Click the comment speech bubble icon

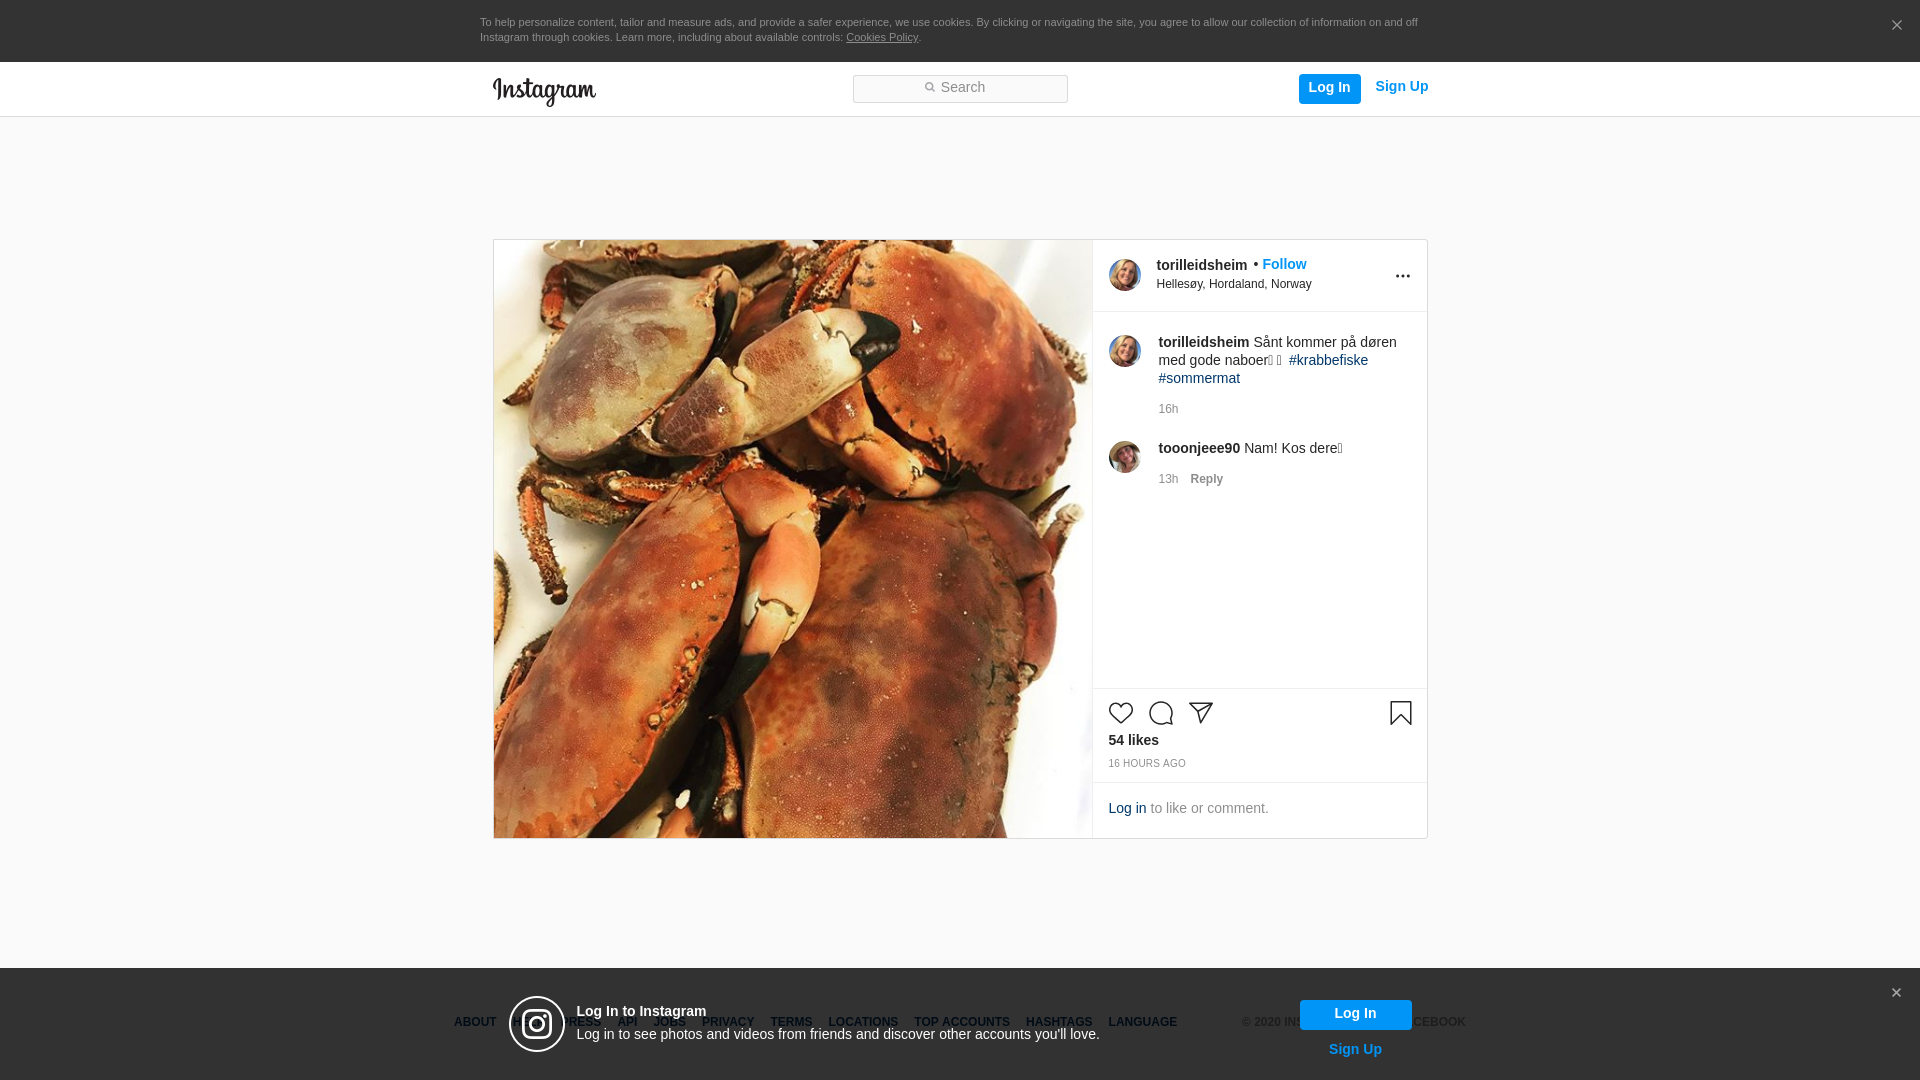(1160, 713)
